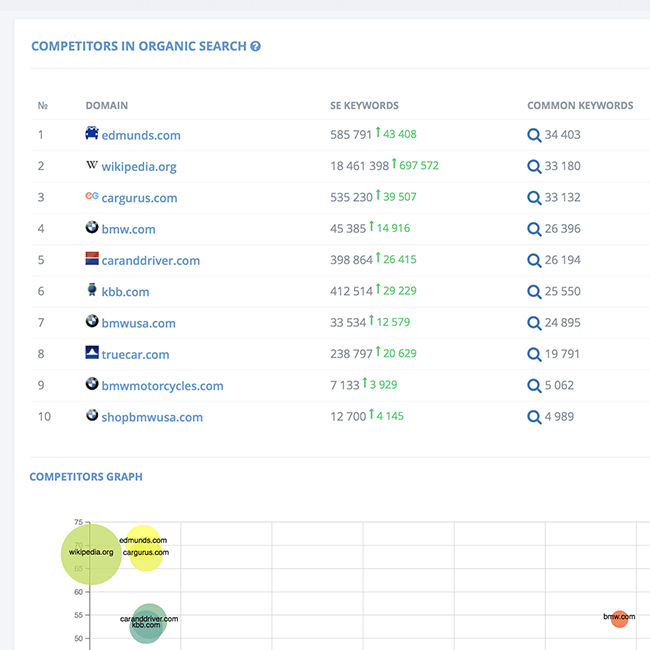Image resolution: width=650 pixels, height=650 pixels.
Task: Click the Domain column header
Action: [106, 105]
